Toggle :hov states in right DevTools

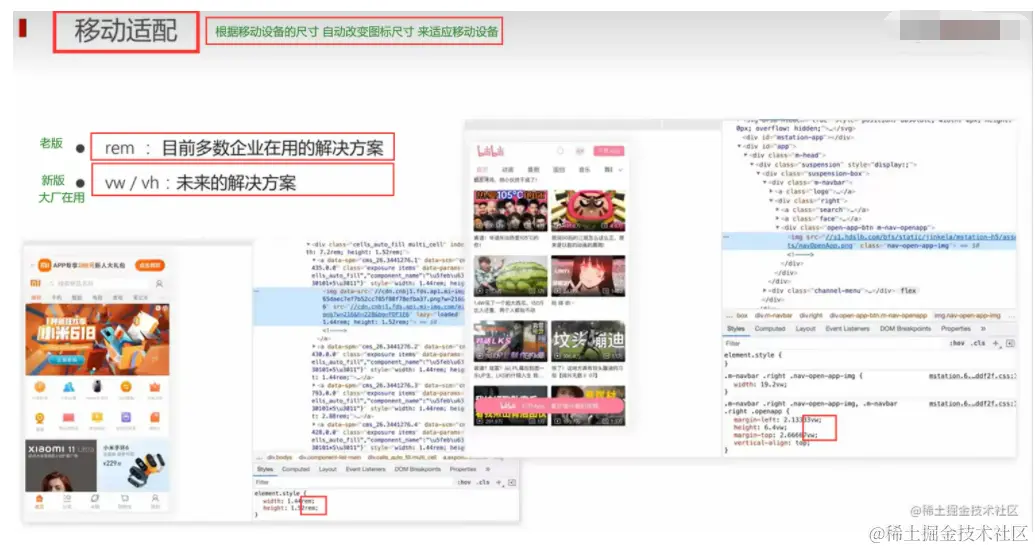click(x=957, y=343)
